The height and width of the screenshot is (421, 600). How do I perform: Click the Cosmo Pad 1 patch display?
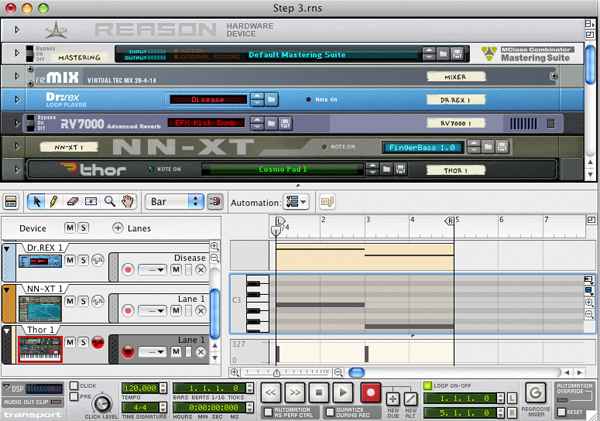tap(283, 169)
